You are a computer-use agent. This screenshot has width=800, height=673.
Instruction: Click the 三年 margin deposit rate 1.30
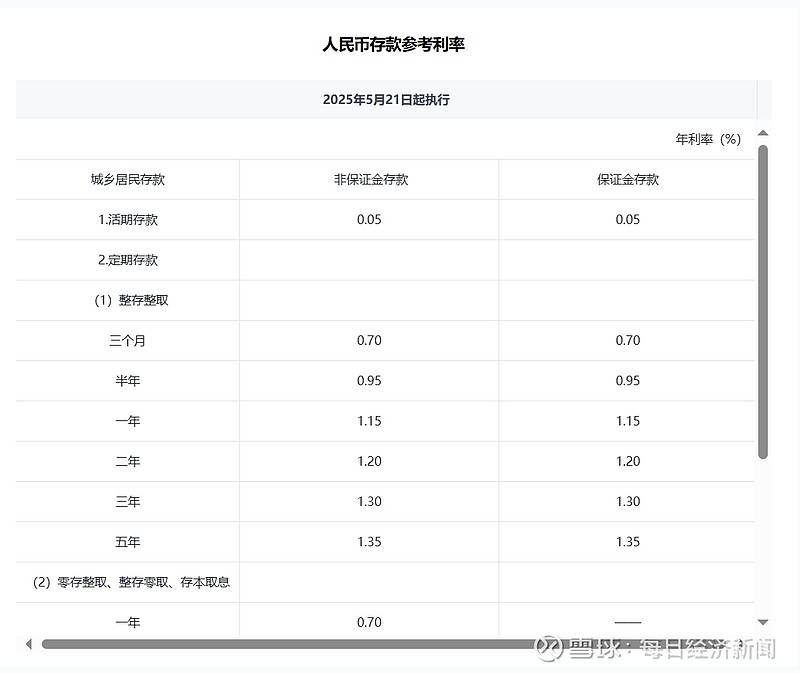point(628,502)
